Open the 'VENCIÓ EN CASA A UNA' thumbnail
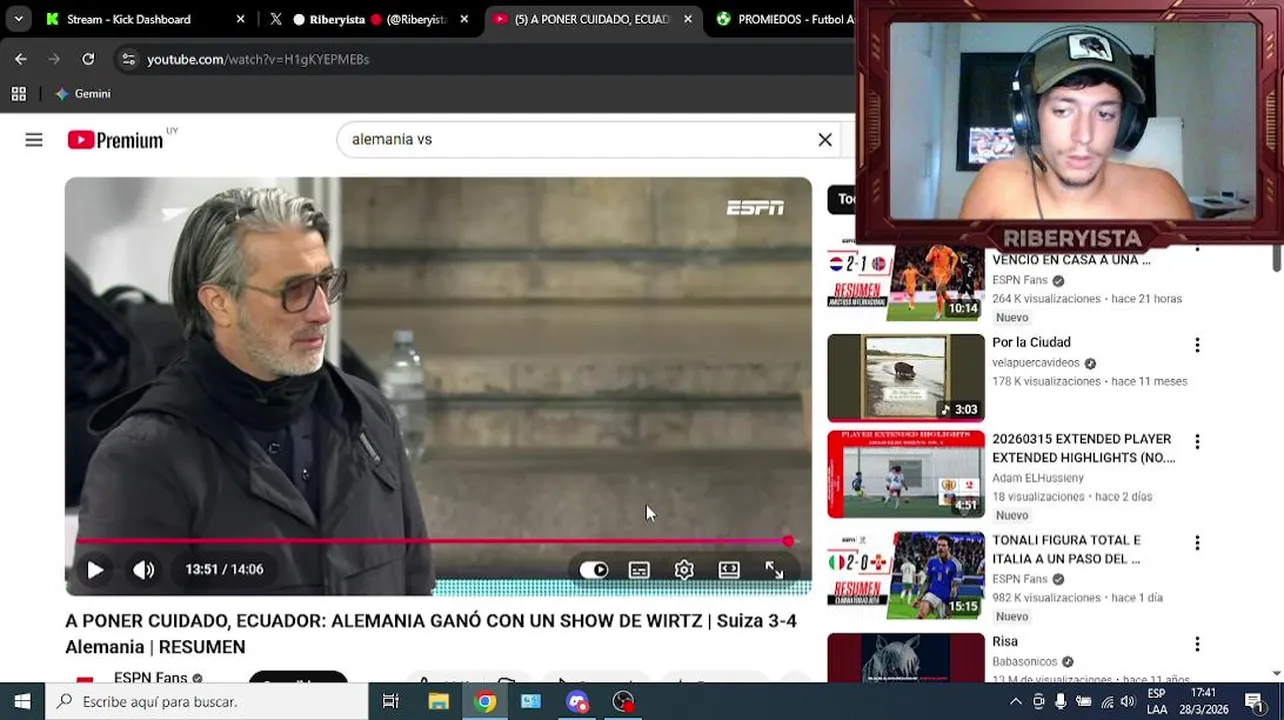This screenshot has height=720, width=1284. [x=906, y=281]
